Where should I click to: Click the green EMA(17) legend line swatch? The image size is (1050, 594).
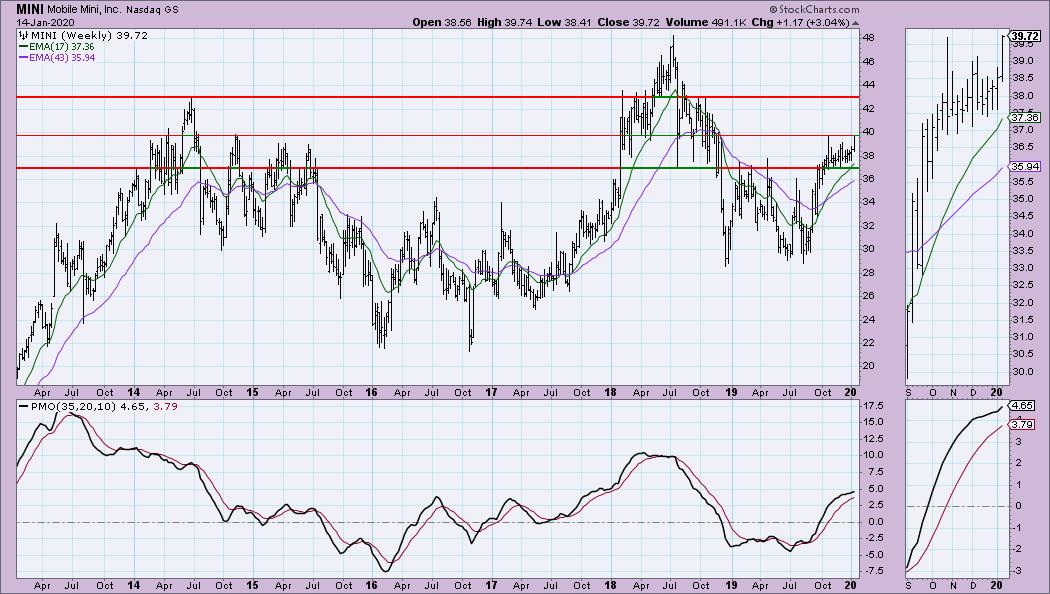[23, 47]
